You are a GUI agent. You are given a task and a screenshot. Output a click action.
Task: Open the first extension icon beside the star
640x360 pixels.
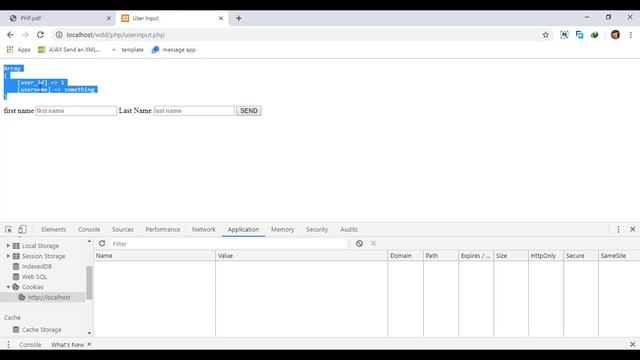[x=564, y=35]
